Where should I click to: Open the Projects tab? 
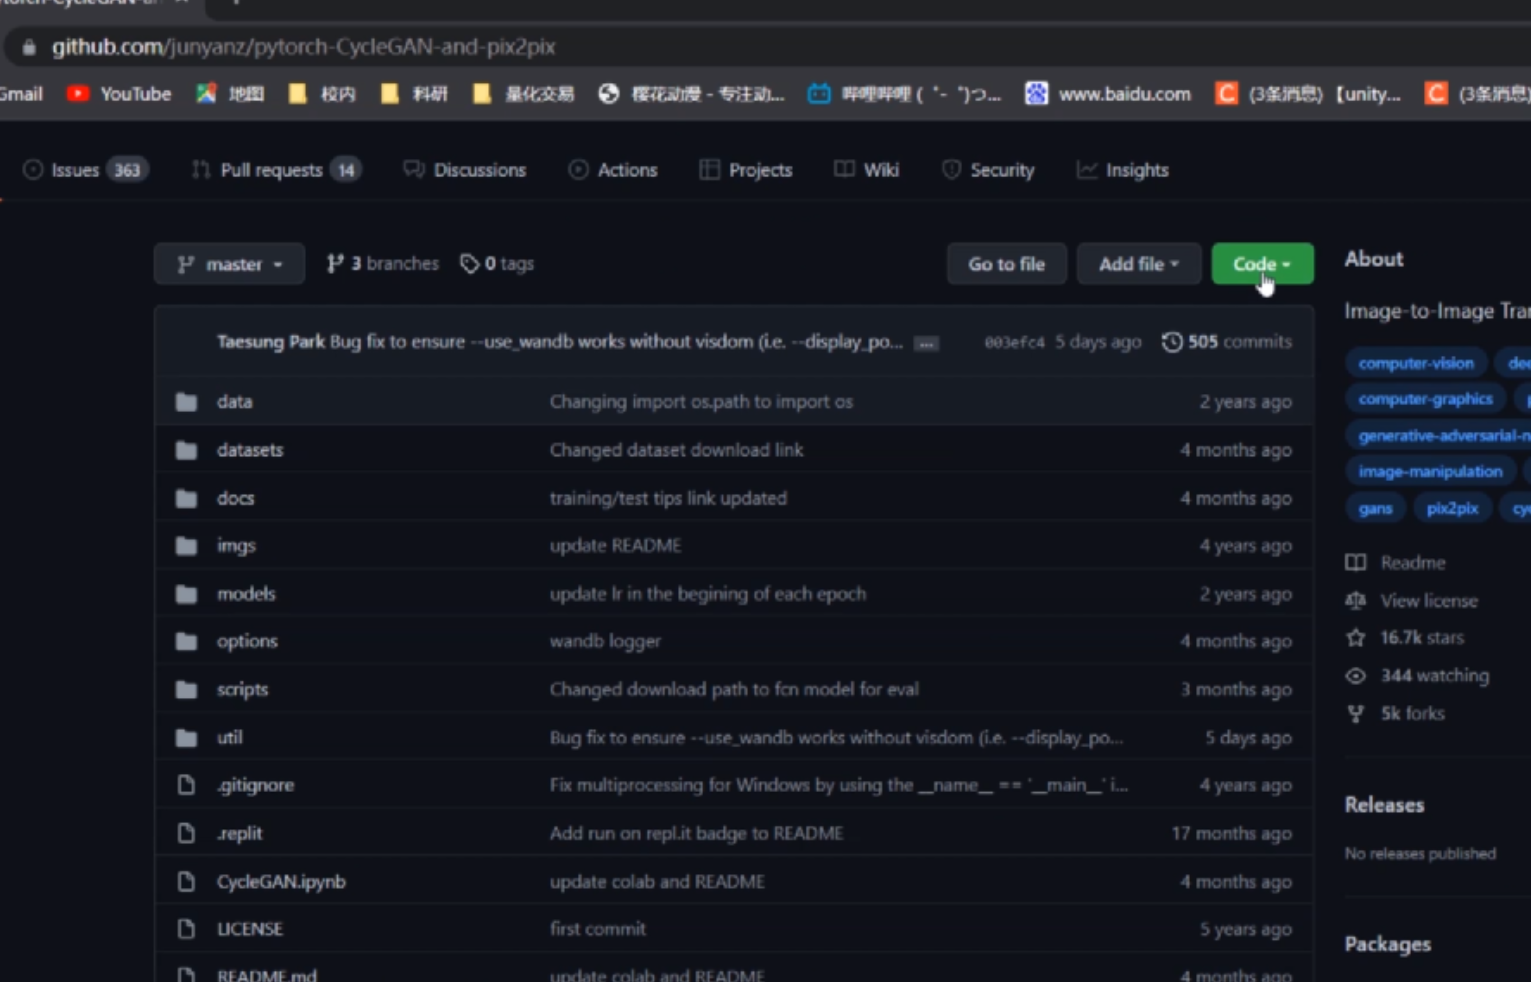(746, 170)
